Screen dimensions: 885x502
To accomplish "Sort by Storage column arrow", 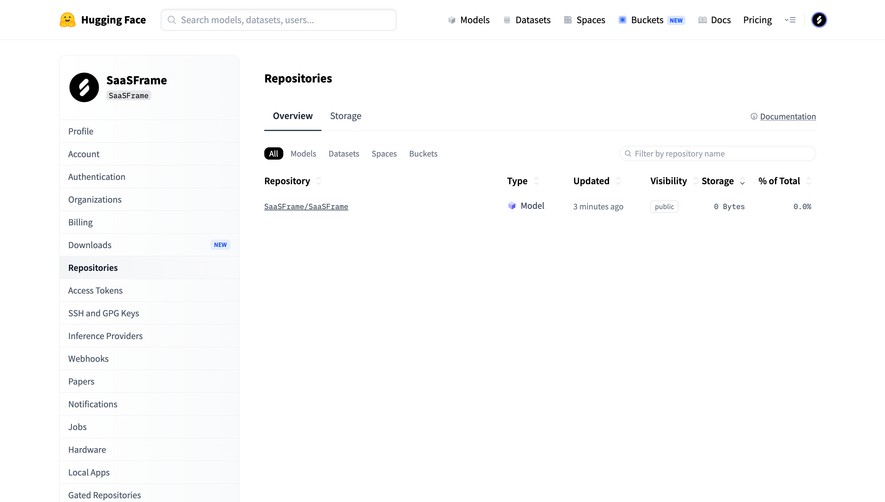I will click(x=742, y=181).
